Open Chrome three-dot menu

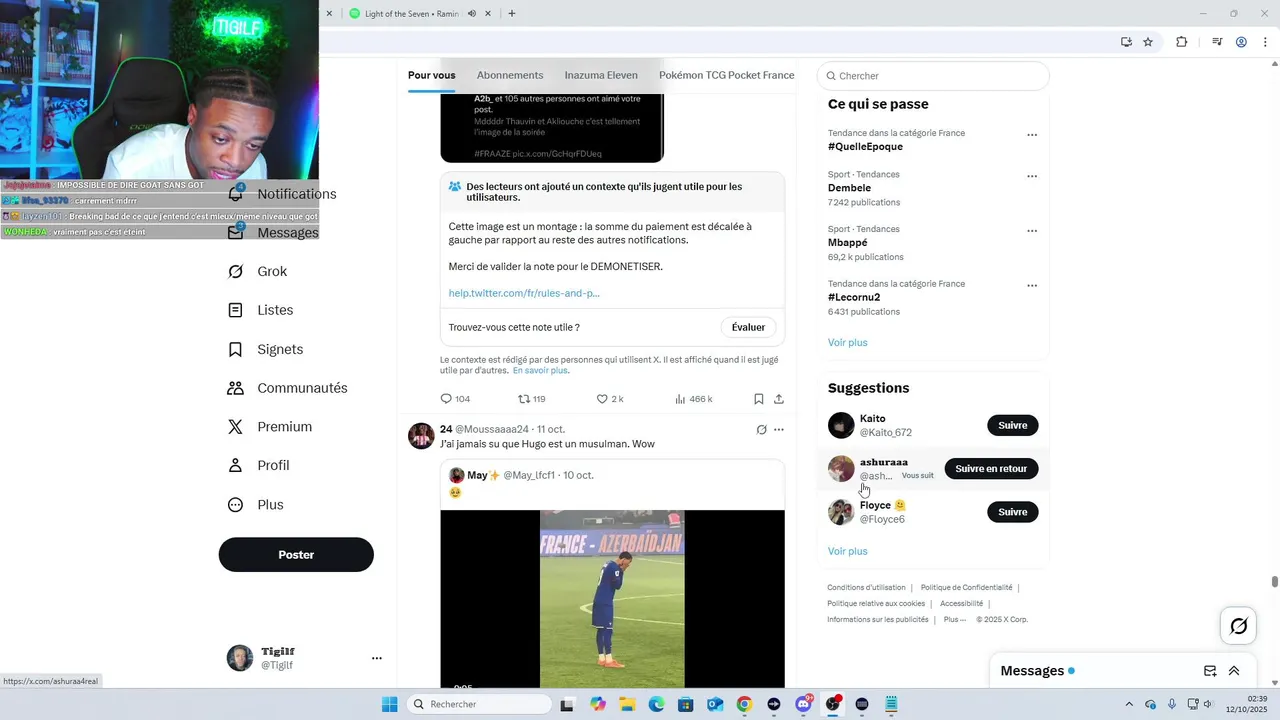1265,42
